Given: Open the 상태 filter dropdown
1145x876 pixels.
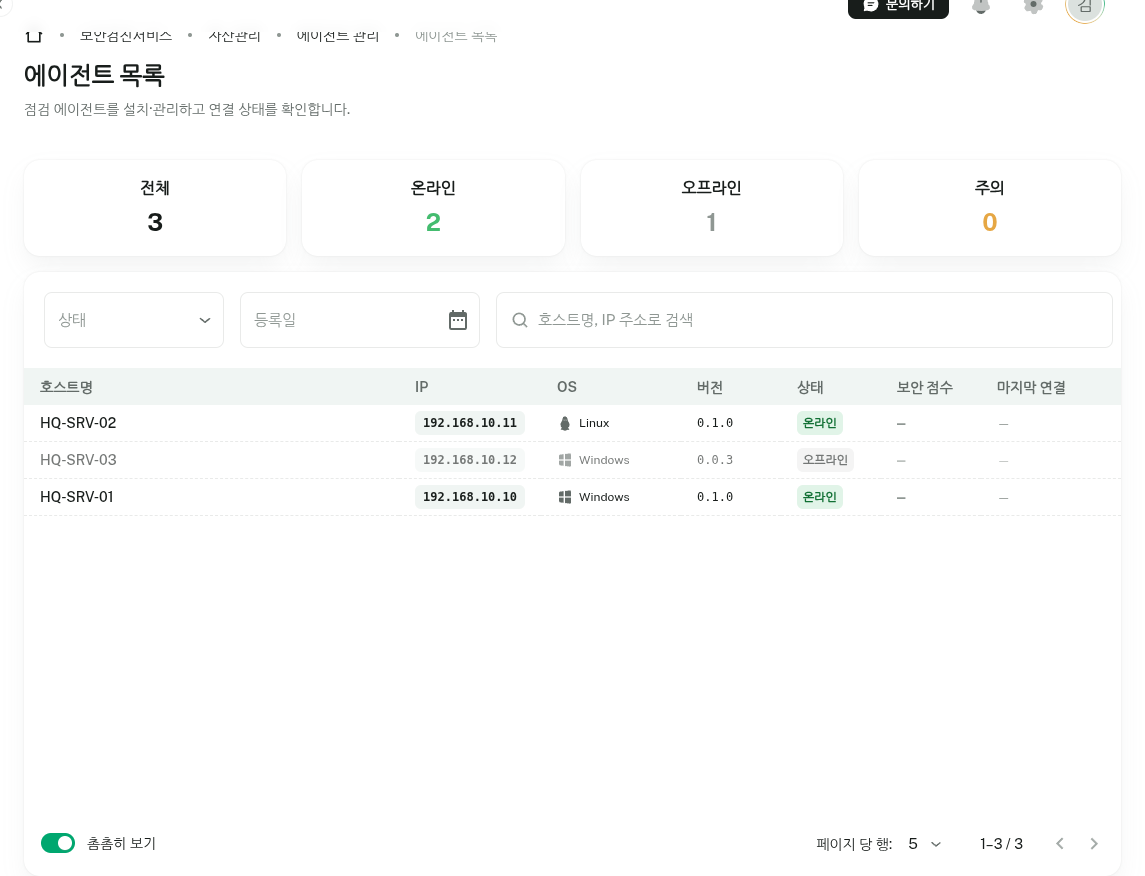Looking at the screenshot, I should pyautogui.click(x=134, y=320).
